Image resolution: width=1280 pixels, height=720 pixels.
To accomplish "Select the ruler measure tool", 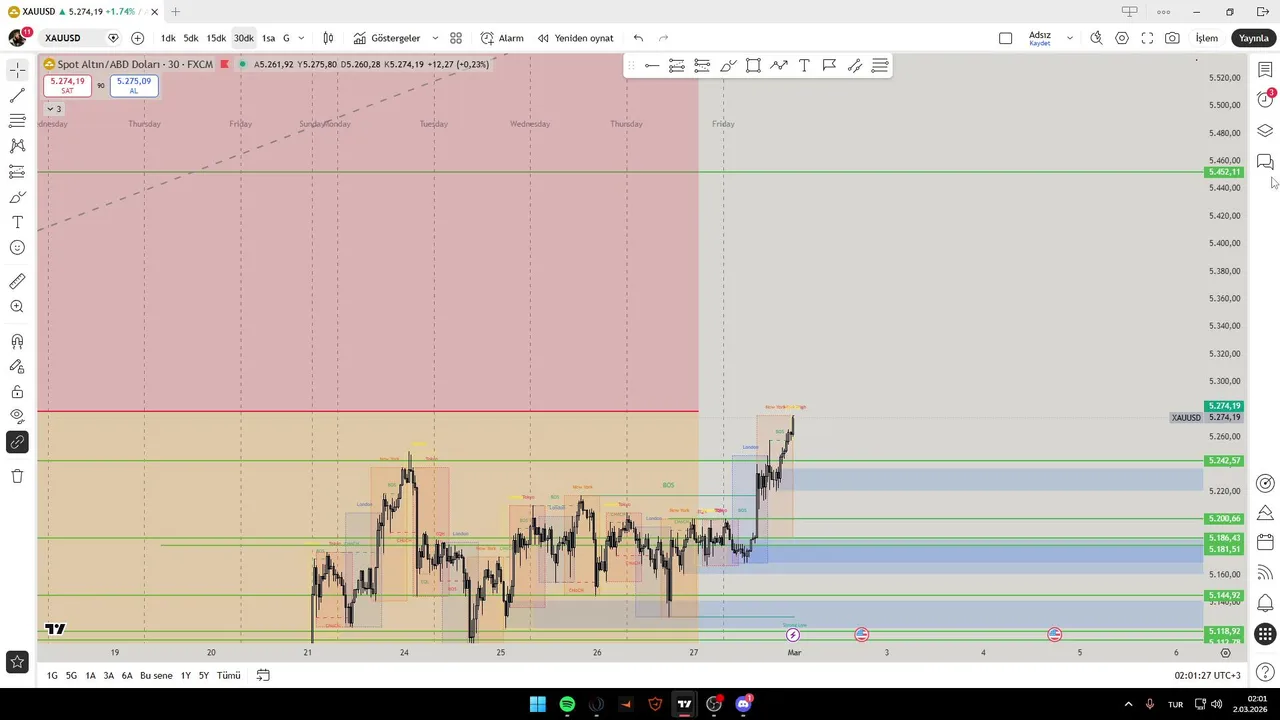I will (x=17, y=282).
